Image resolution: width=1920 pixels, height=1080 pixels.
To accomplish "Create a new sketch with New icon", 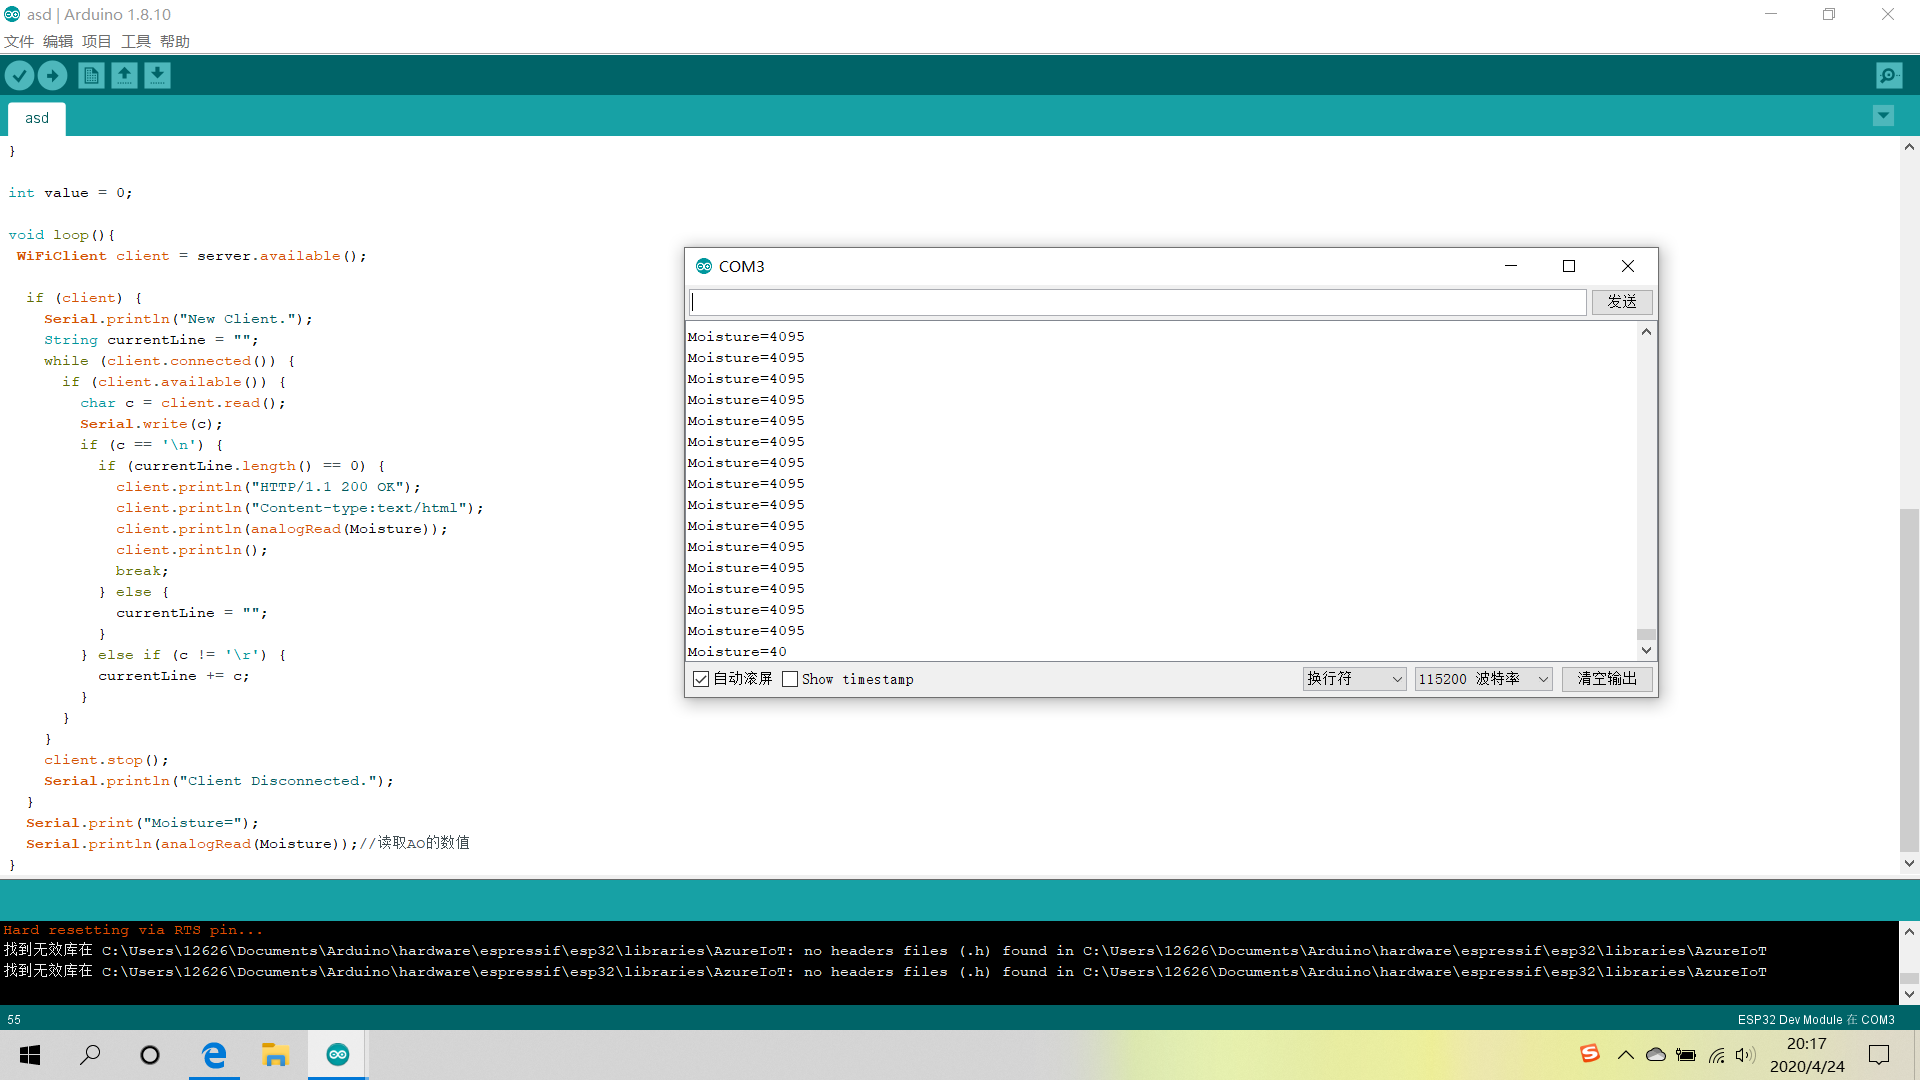I will point(91,75).
